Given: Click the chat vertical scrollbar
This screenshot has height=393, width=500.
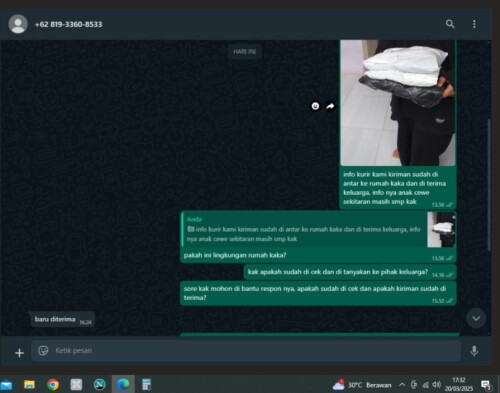Looking at the screenshot, I should [x=489, y=185].
